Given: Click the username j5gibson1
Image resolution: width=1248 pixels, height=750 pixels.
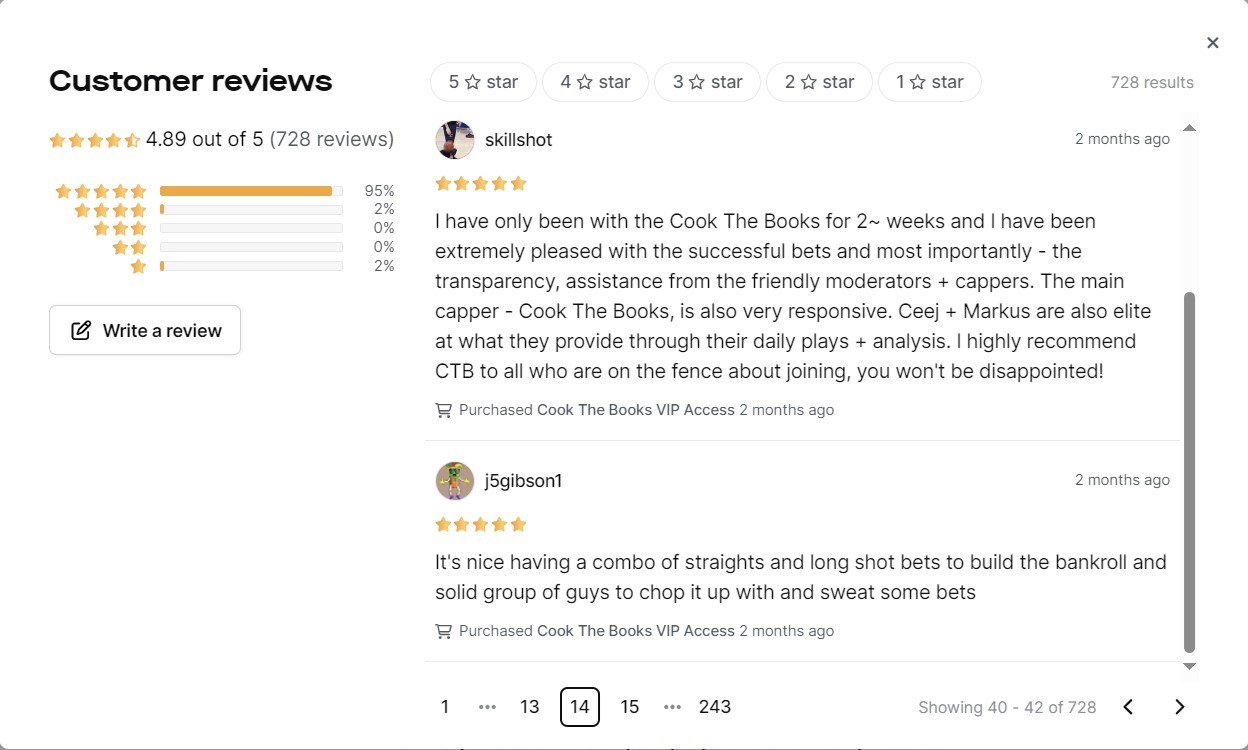Looking at the screenshot, I should (x=523, y=481).
